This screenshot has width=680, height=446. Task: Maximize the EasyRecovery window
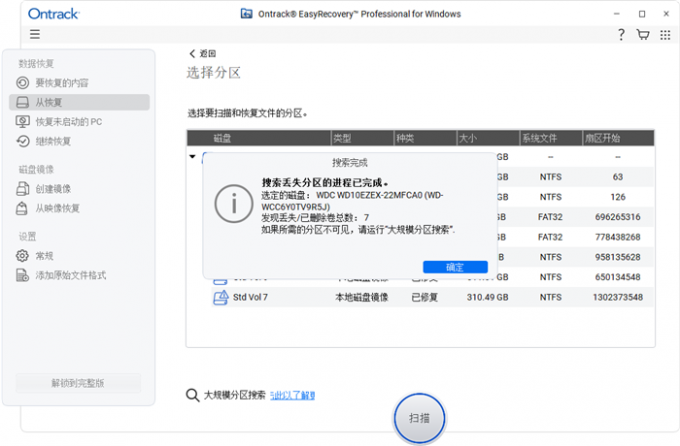point(642,14)
